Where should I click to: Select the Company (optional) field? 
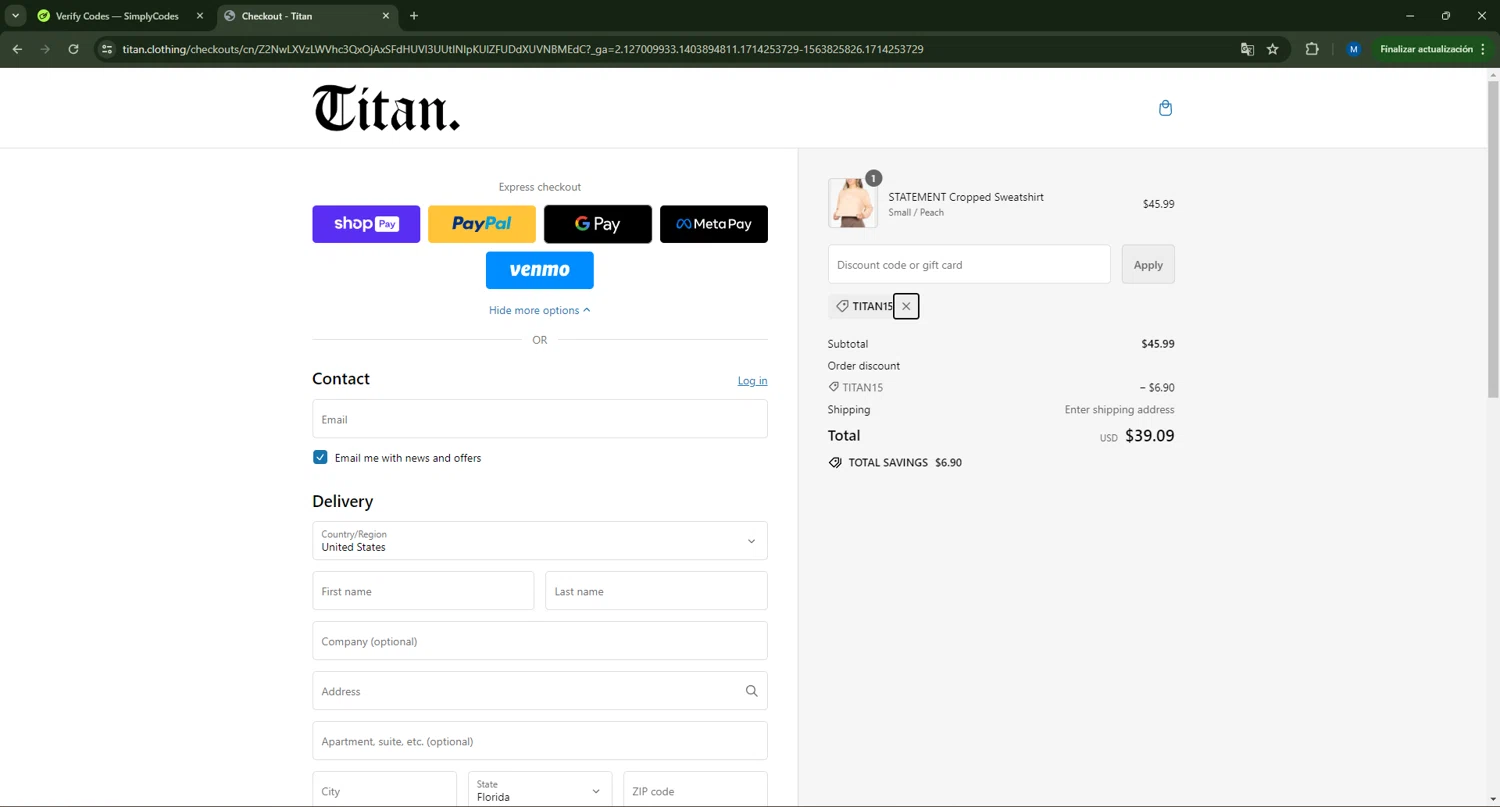(540, 641)
